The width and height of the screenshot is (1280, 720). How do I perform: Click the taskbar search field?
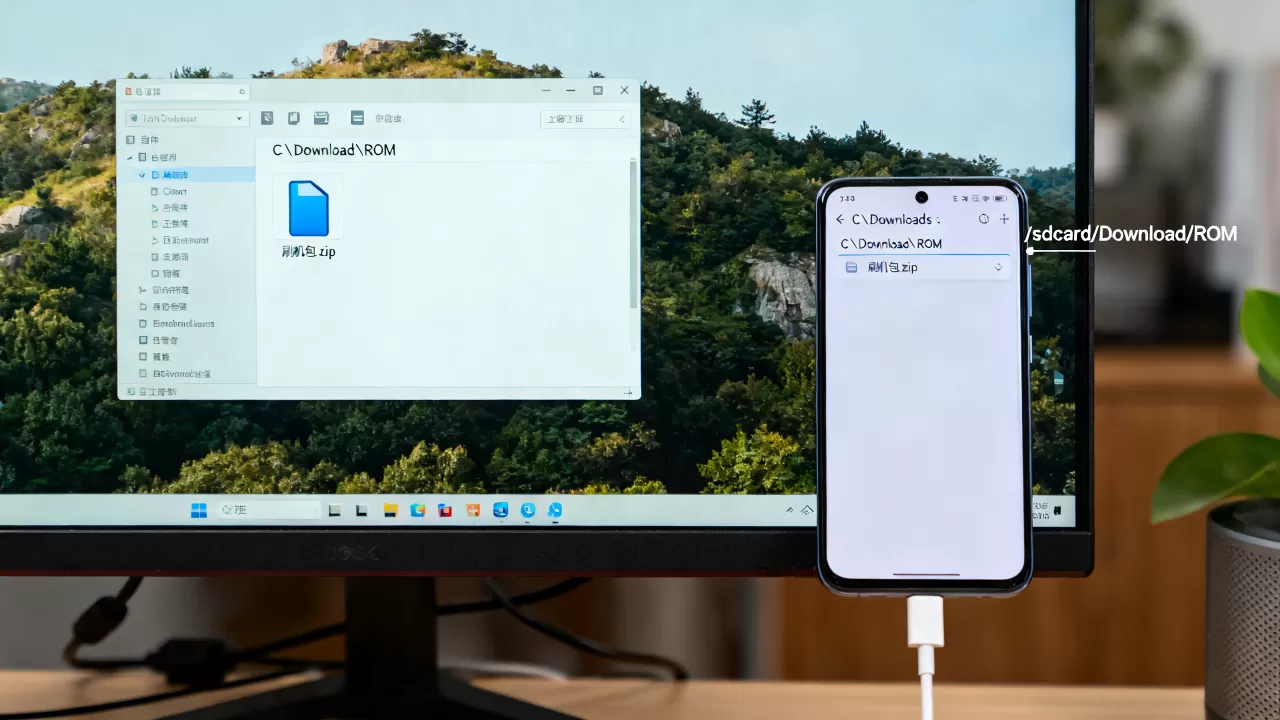[270, 510]
